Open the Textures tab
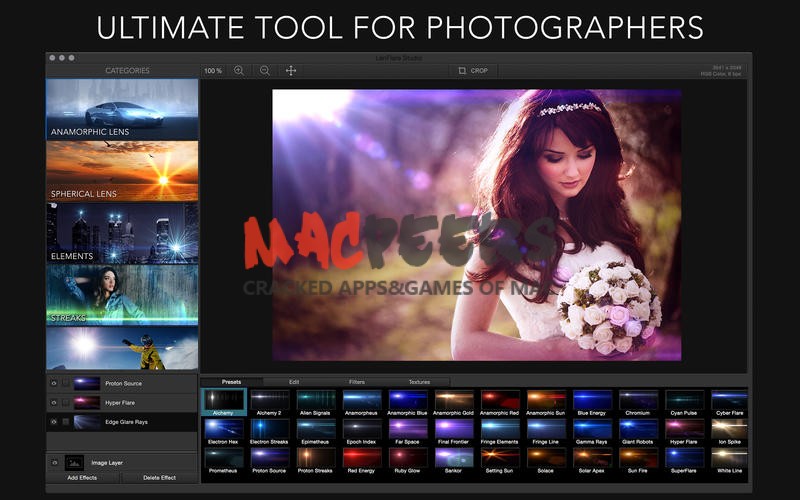This screenshot has height=500, width=800. [x=419, y=382]
